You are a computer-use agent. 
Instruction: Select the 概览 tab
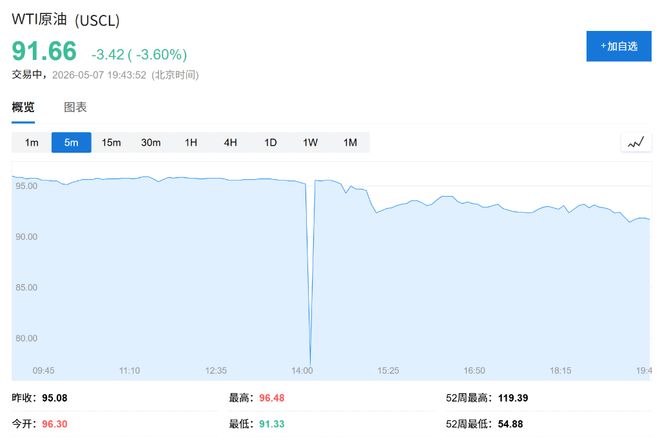pyautogui.click(x=23, y=107)
